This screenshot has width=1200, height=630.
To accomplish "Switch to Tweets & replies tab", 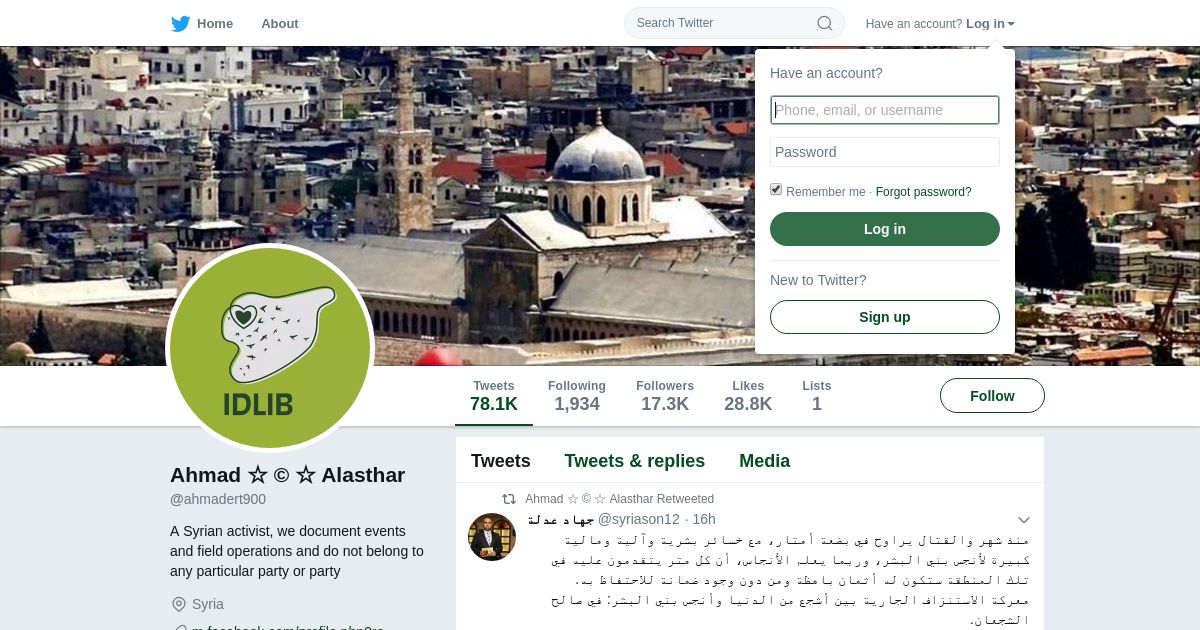I will (x=634, y=461).
